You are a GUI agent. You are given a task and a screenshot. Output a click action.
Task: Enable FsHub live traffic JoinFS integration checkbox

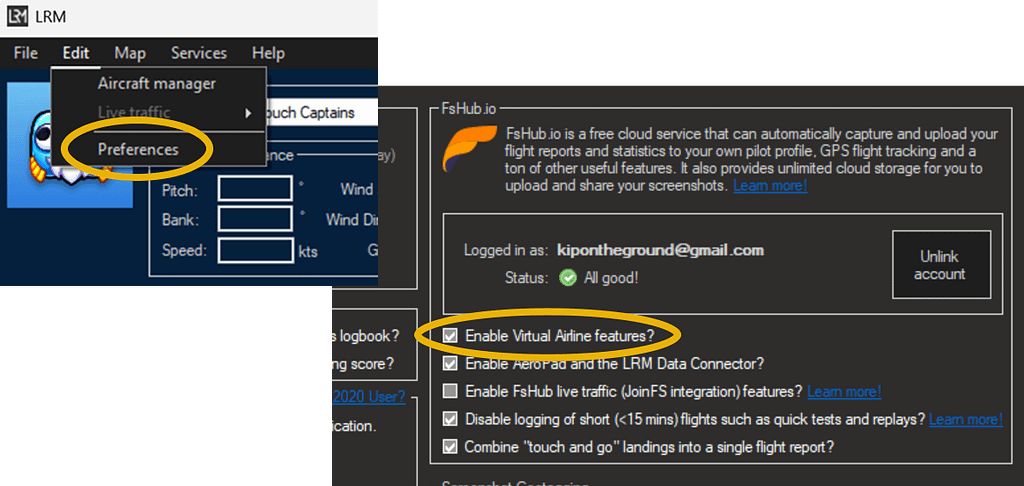click(450, 391)
